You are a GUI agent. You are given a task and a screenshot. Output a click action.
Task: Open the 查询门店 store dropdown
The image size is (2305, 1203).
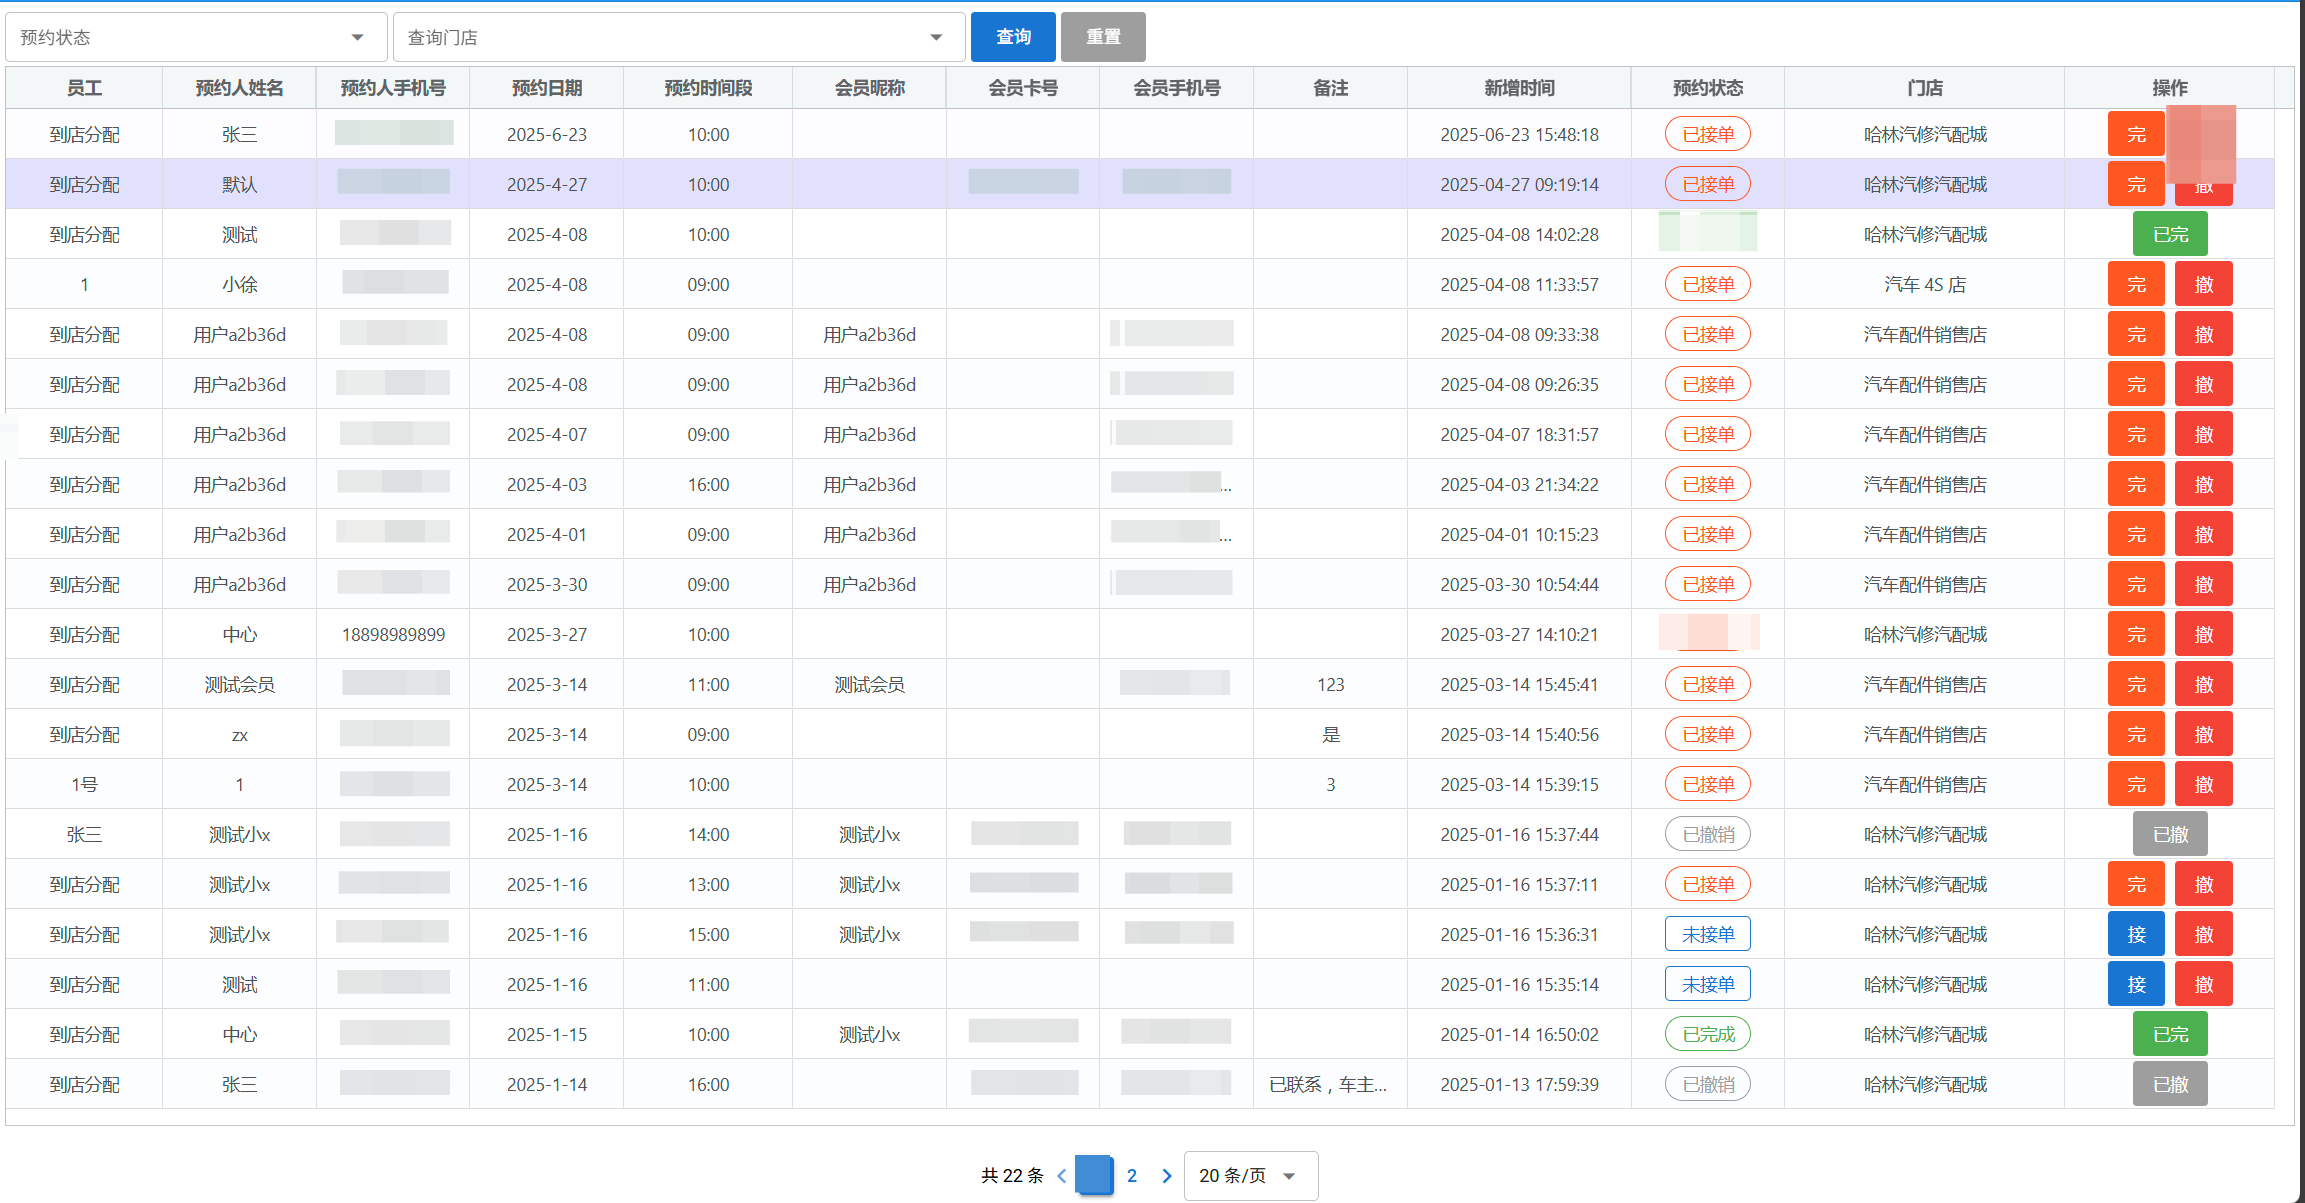679,37
